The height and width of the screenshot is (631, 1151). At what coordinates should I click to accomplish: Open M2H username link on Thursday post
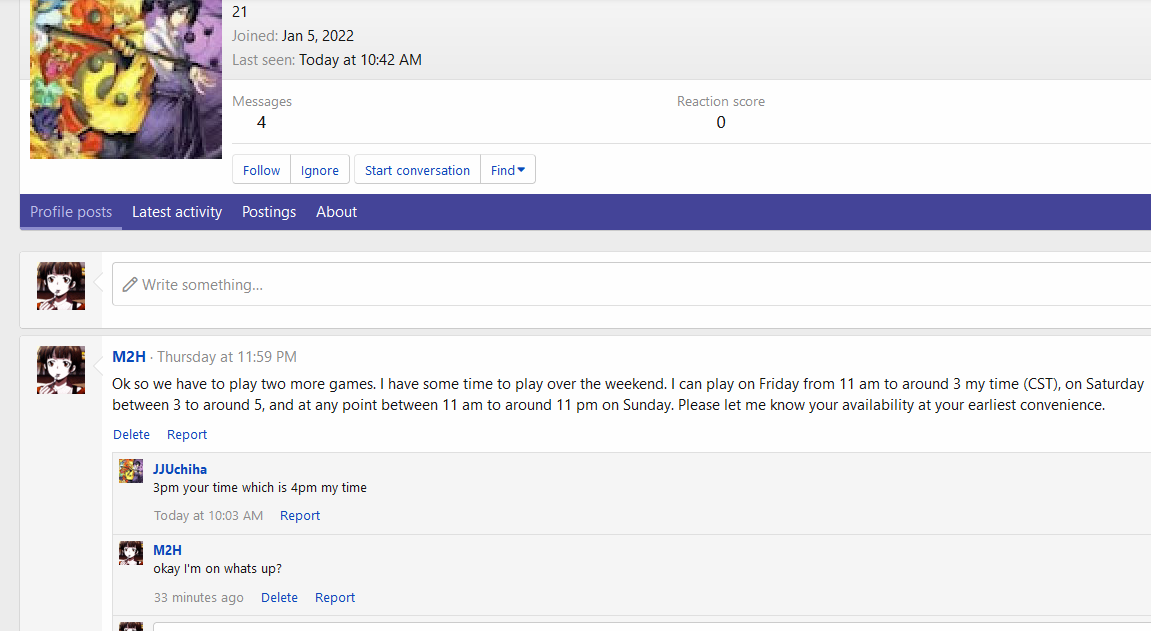pyautogui.click(x=128, y=357)
